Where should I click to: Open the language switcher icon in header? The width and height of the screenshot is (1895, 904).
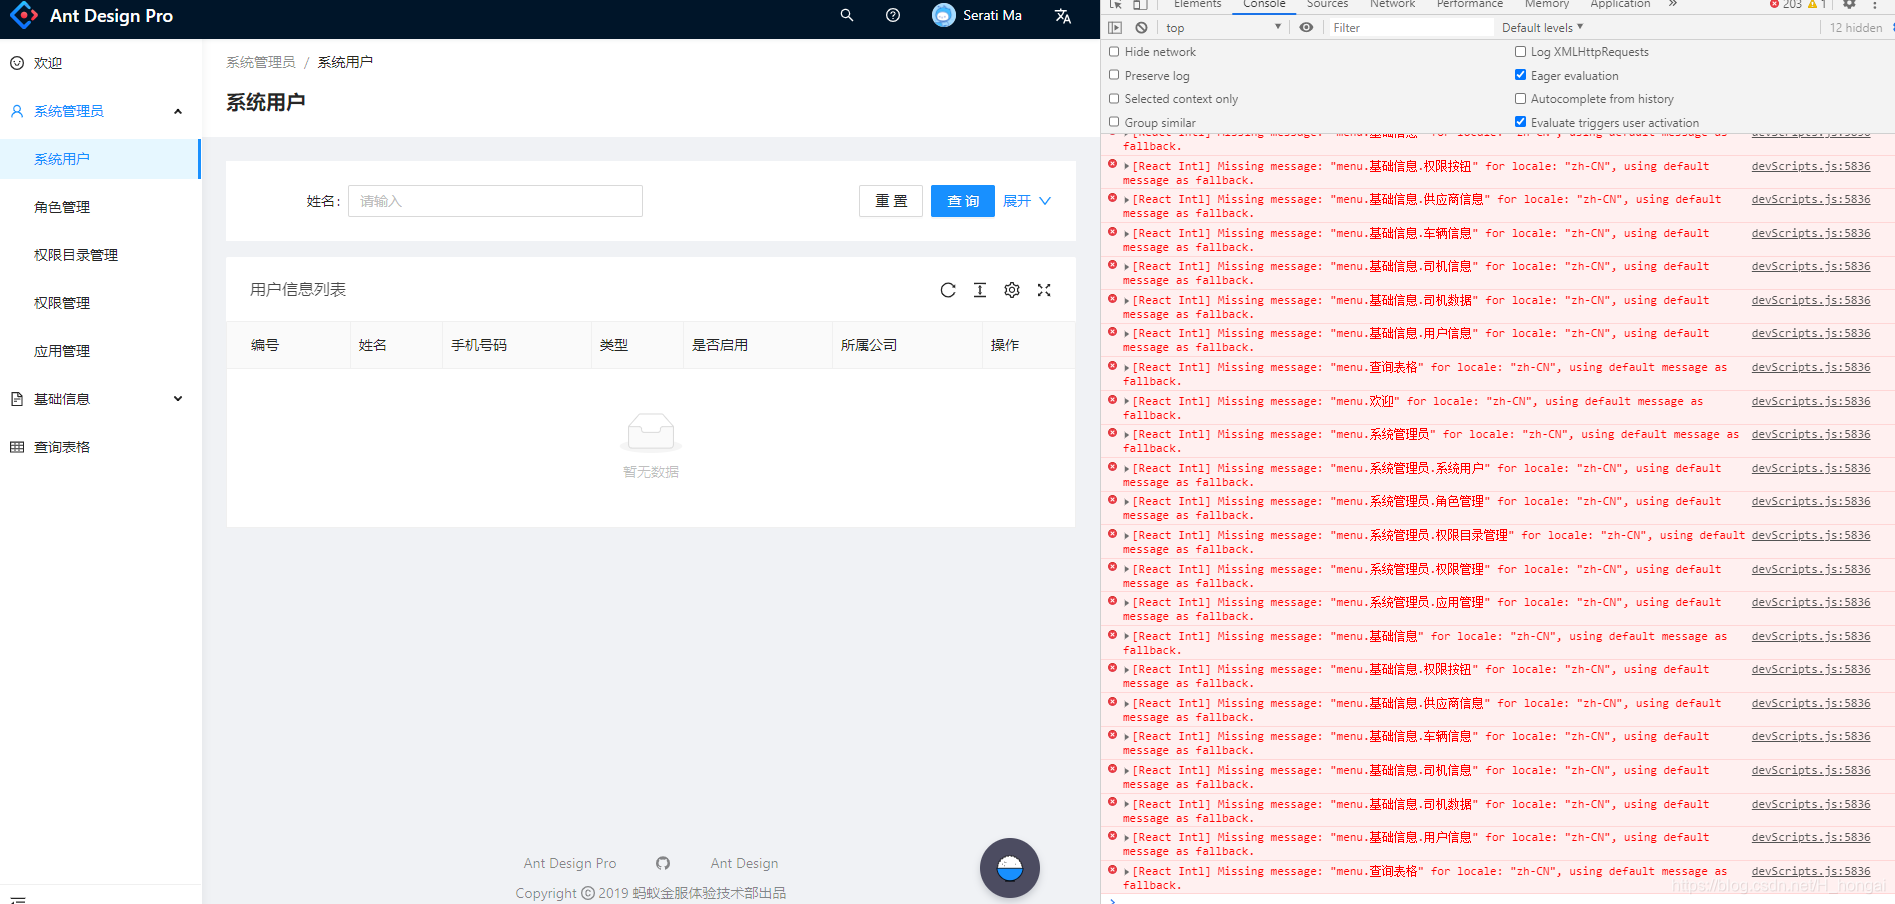click(1062, 15)
